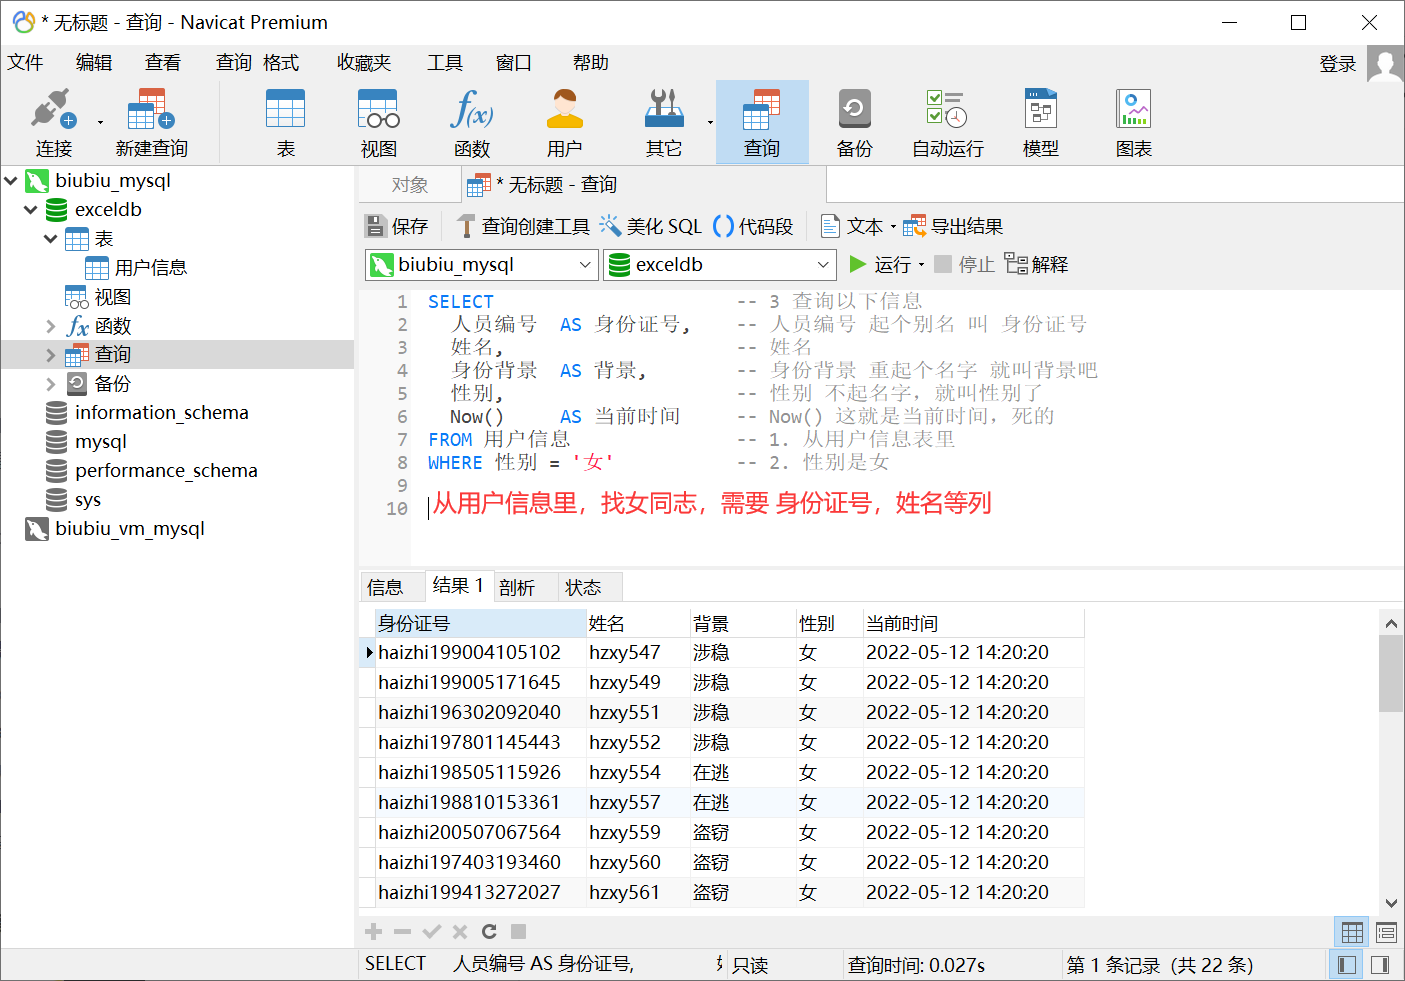Open the exceldb database dropdown
The height and width of the screenshot is (981, 1405).
(823, 265)
